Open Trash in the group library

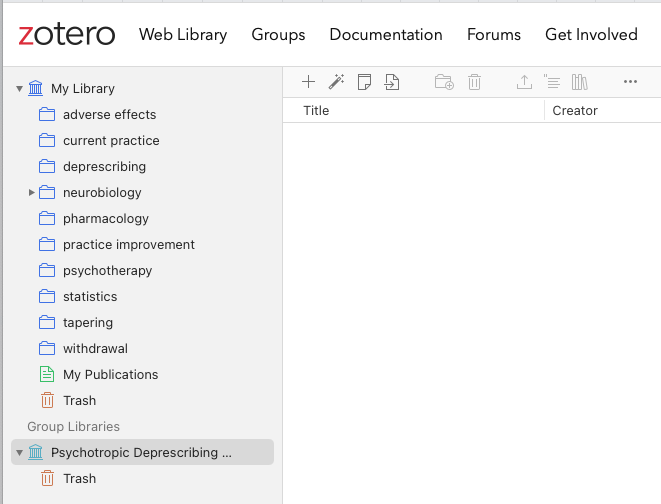(80, 479)
